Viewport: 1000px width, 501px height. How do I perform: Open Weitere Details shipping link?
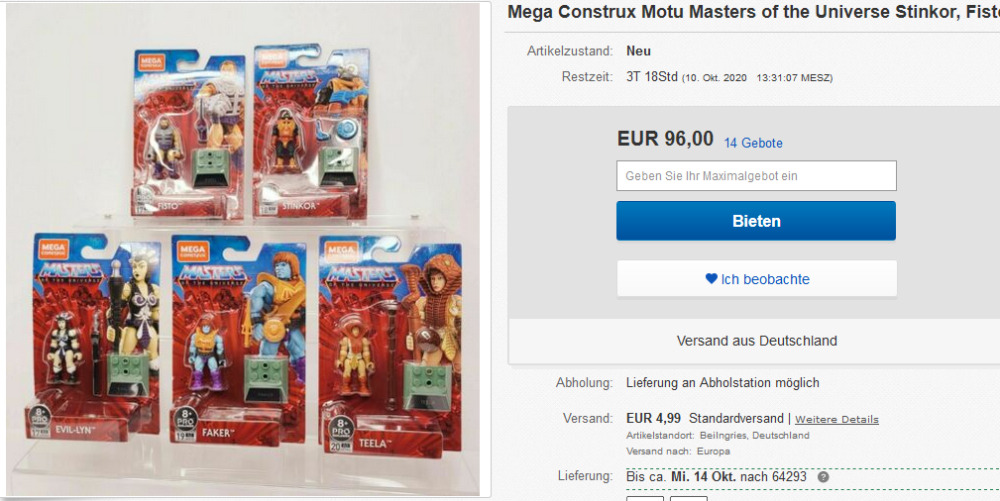(837, 419)
